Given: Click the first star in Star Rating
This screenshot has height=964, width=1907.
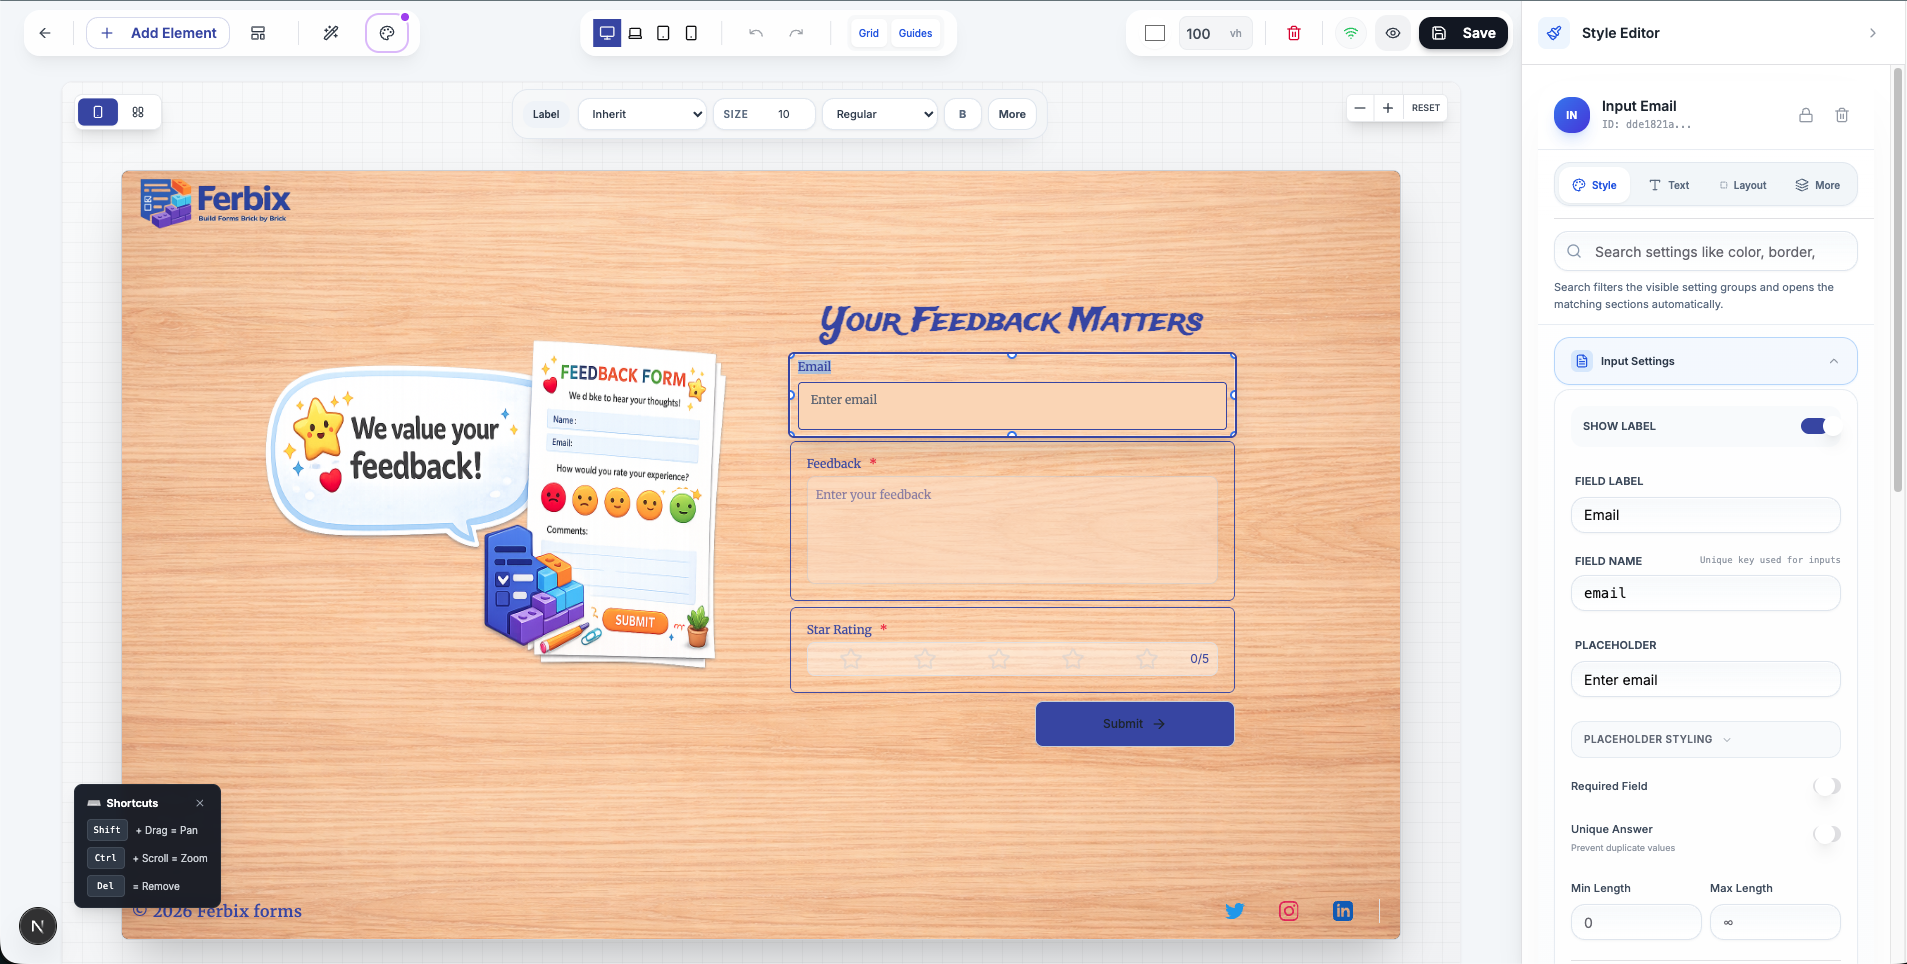Looking at the screenshot, I should pyautogui.click(x=851, y=659).
